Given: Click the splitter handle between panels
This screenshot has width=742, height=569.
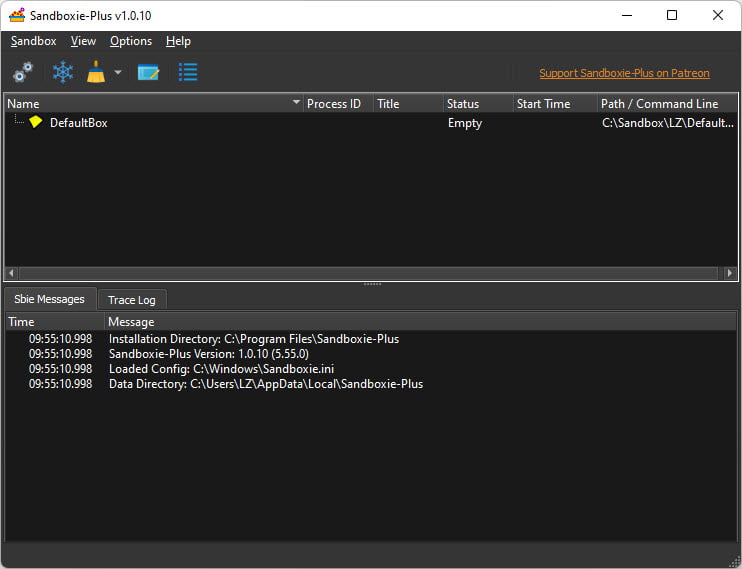Looking at the screenshot, I should click(x=372, y=284).
